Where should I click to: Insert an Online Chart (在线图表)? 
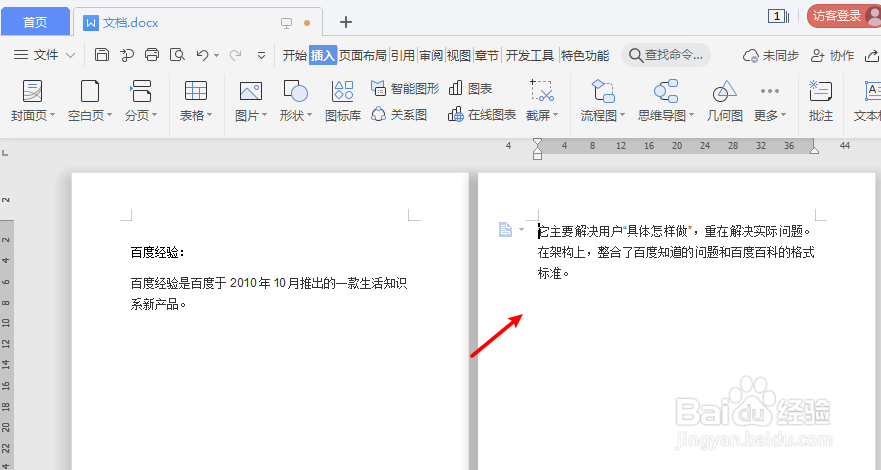(x=482, y=115)
